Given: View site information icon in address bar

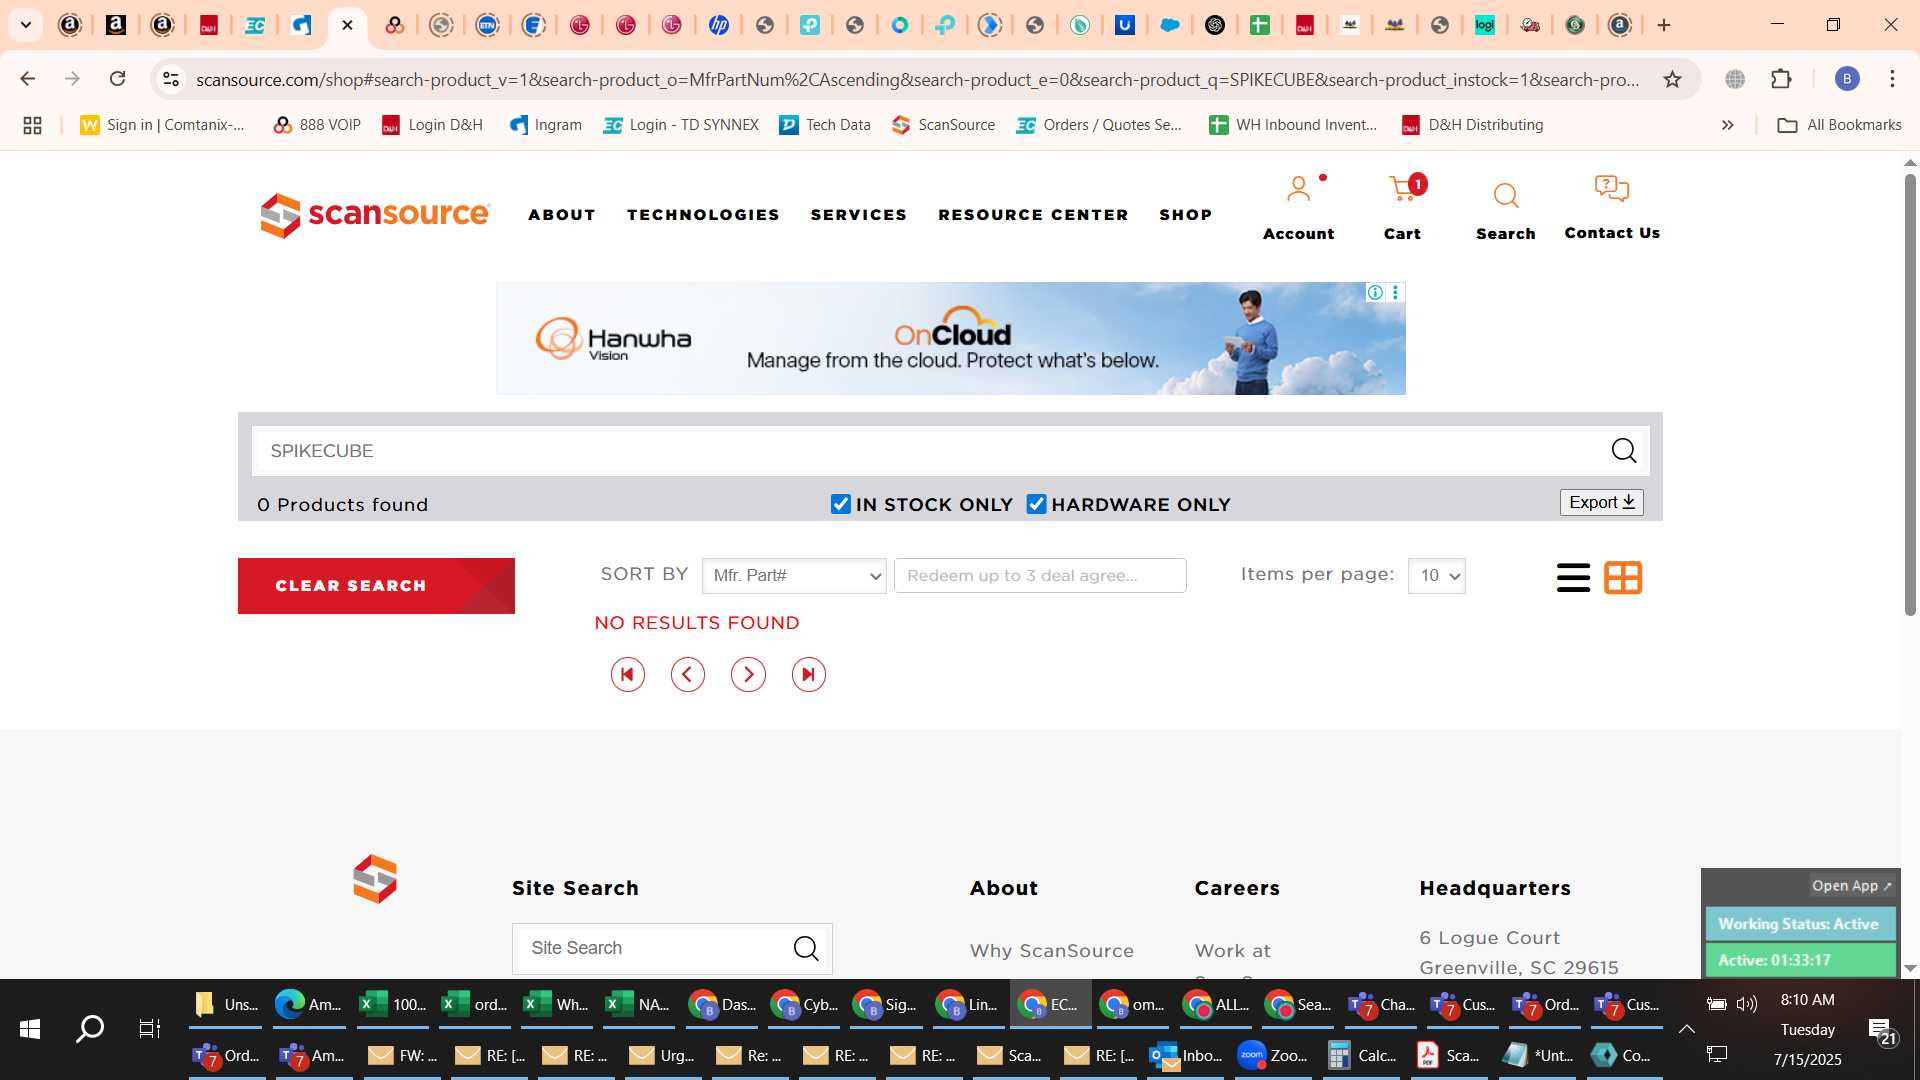Looking at the screenshot, I should 171,79.
